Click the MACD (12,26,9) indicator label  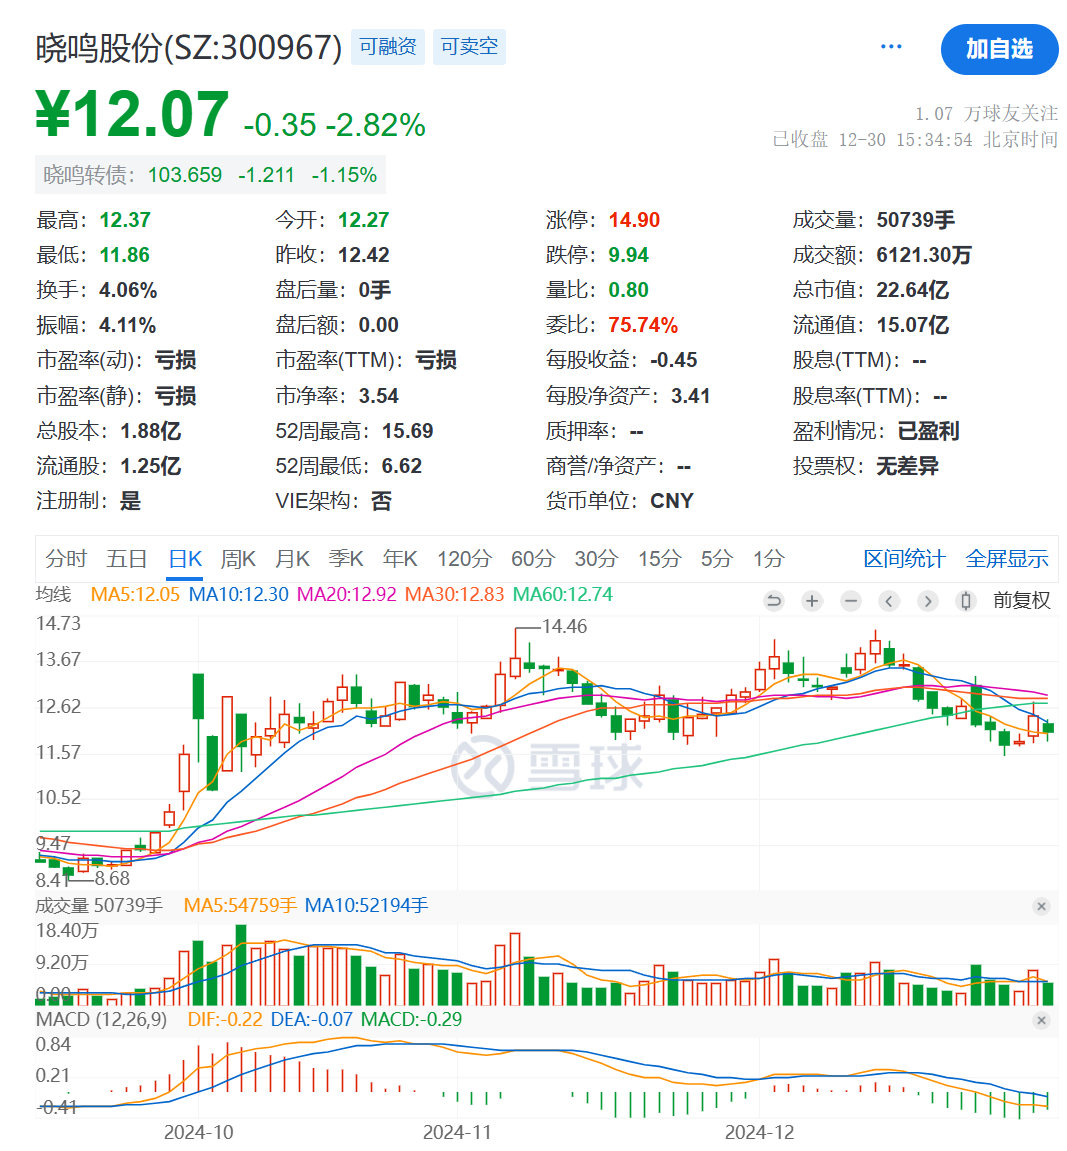[x=101, y=1020]
